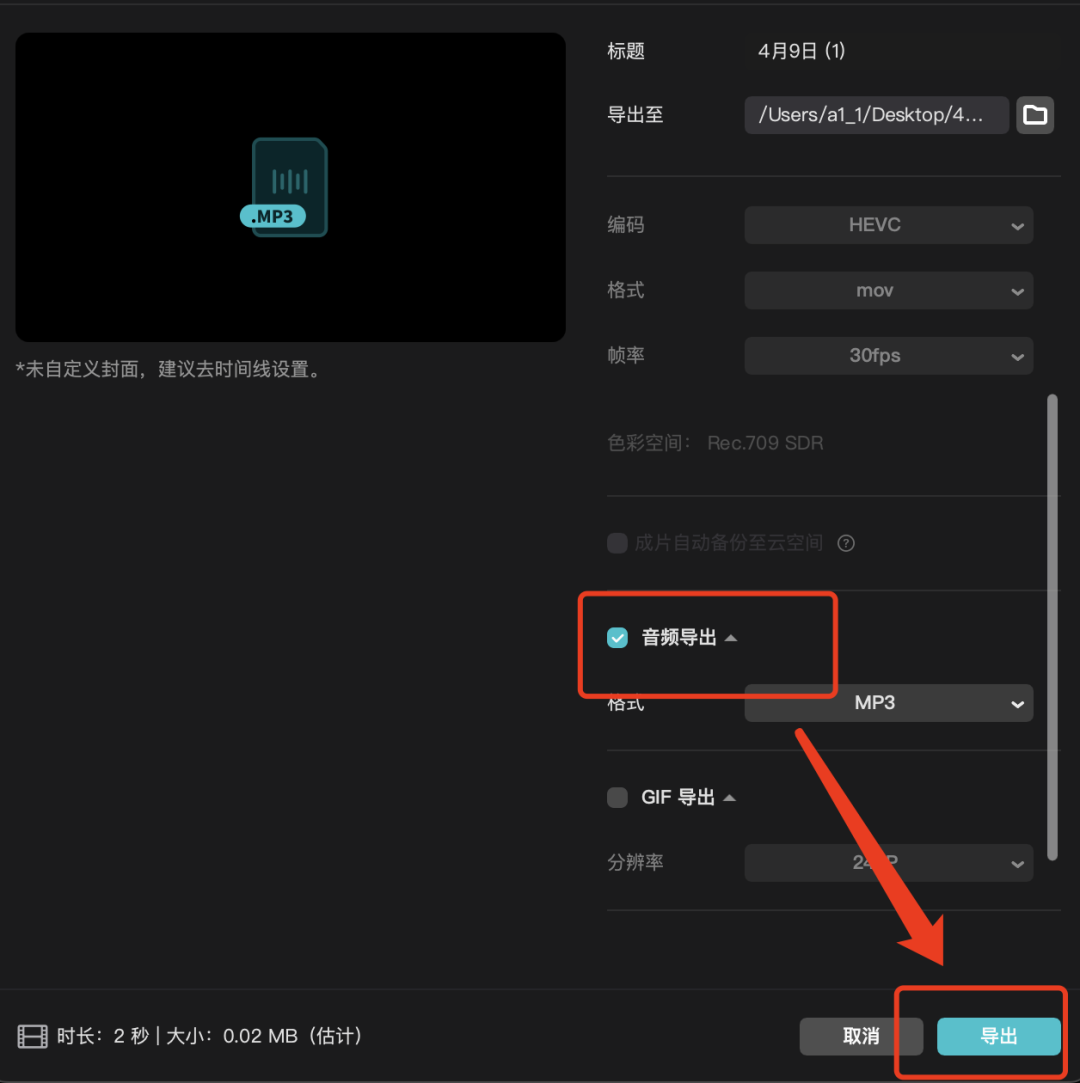This screenshot has height=1083, width=1080.
Task: Open the audio 格式 MP3 dropdown
Action: pos(888,703)
